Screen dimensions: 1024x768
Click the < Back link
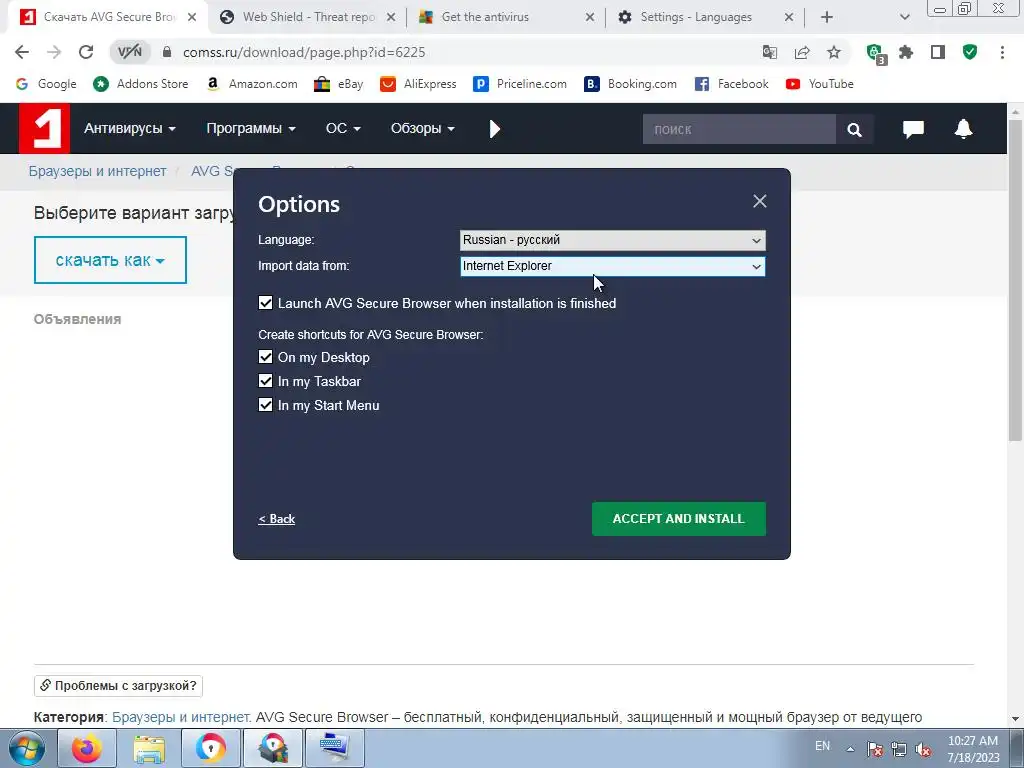coord(276,519)
